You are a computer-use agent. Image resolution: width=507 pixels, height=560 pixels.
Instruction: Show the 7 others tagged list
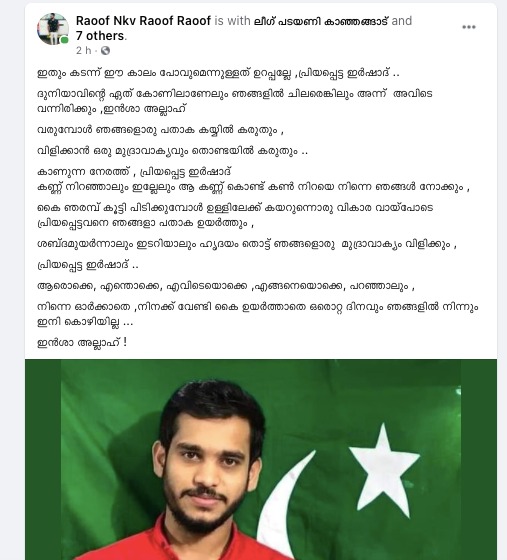pos(100,36)
